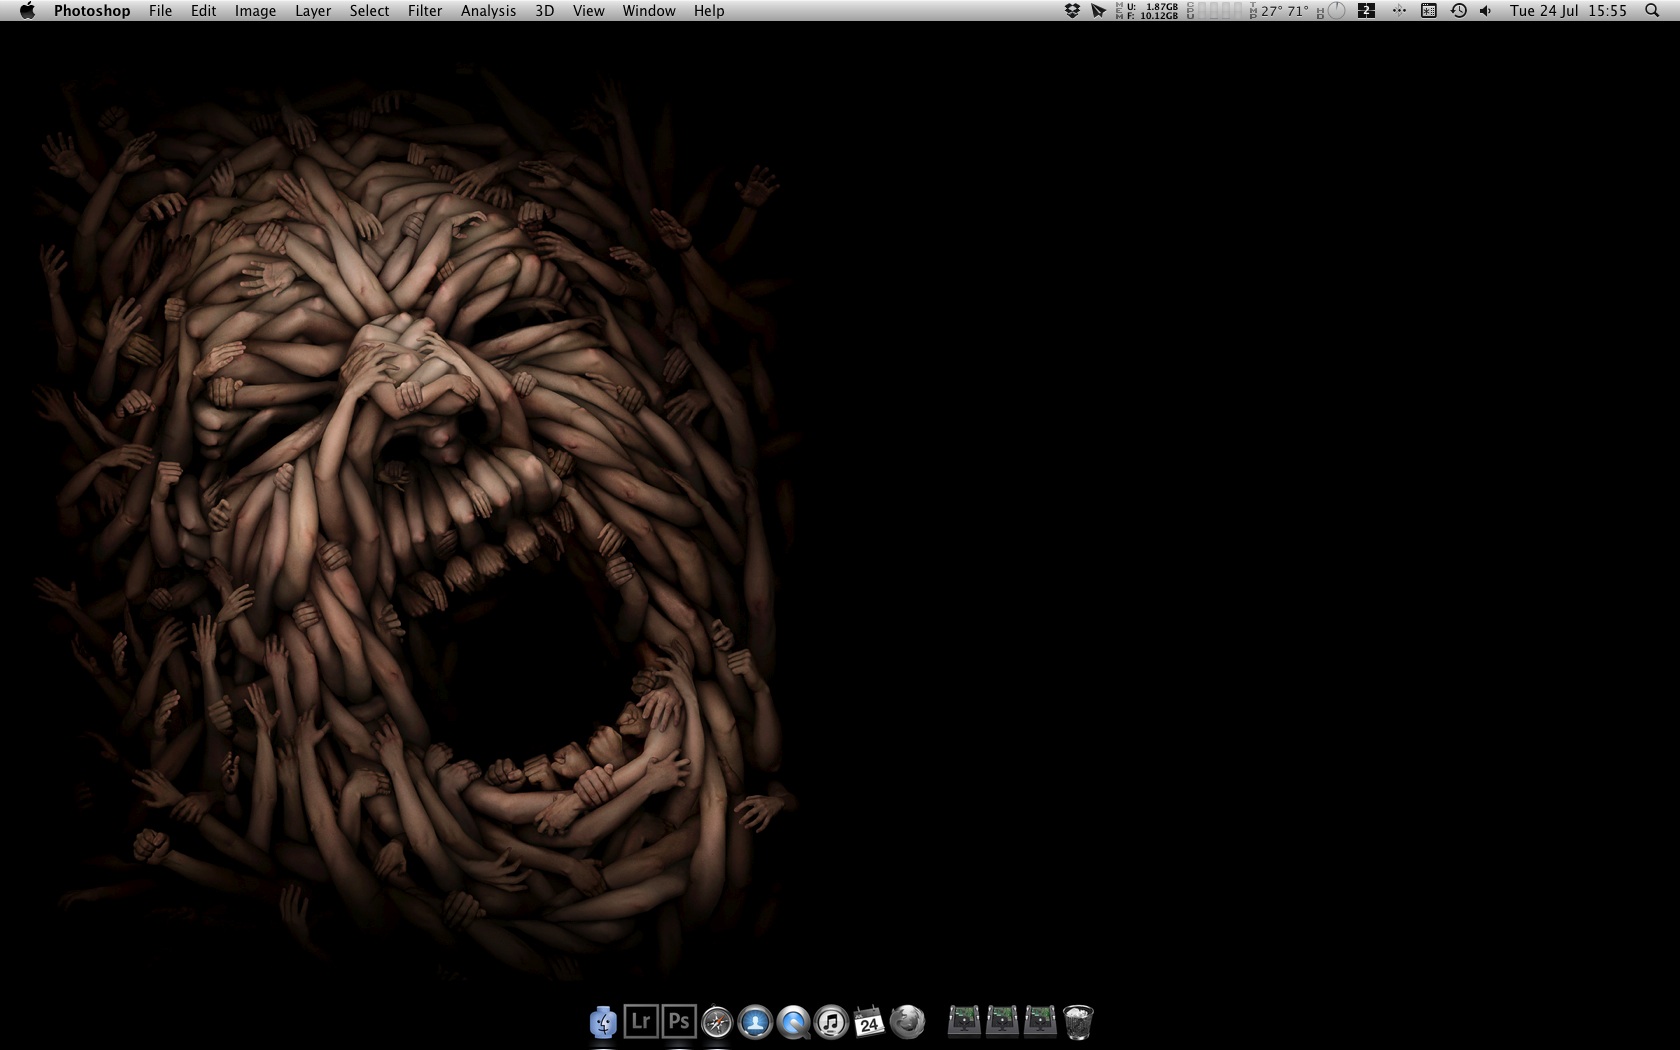The image size is (1680, 1050).
Task: Open iCal calendar icon showing 24
Action: click(869, 1022)
